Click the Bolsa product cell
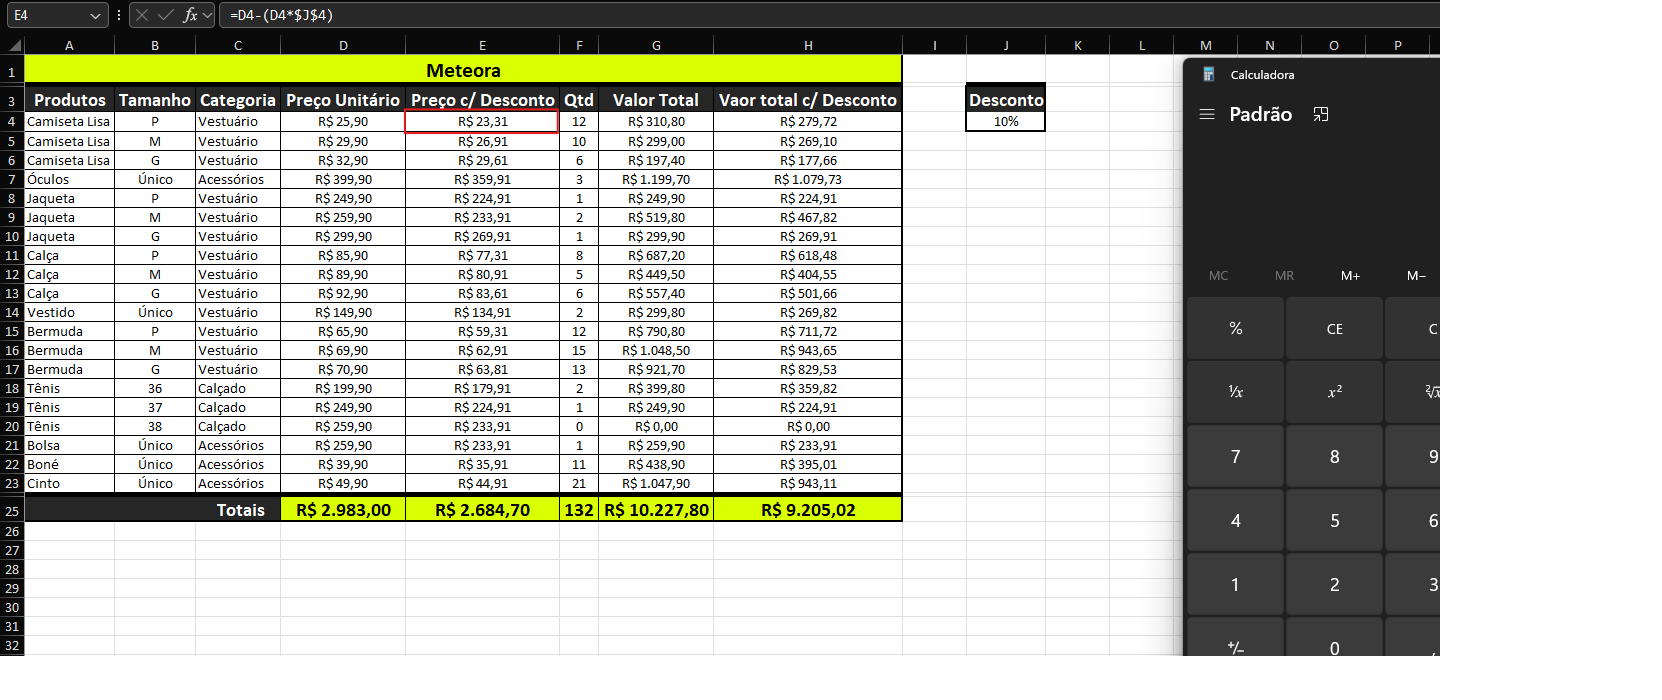The width and height of the screenshot is (1662, 700). (69, 446)
